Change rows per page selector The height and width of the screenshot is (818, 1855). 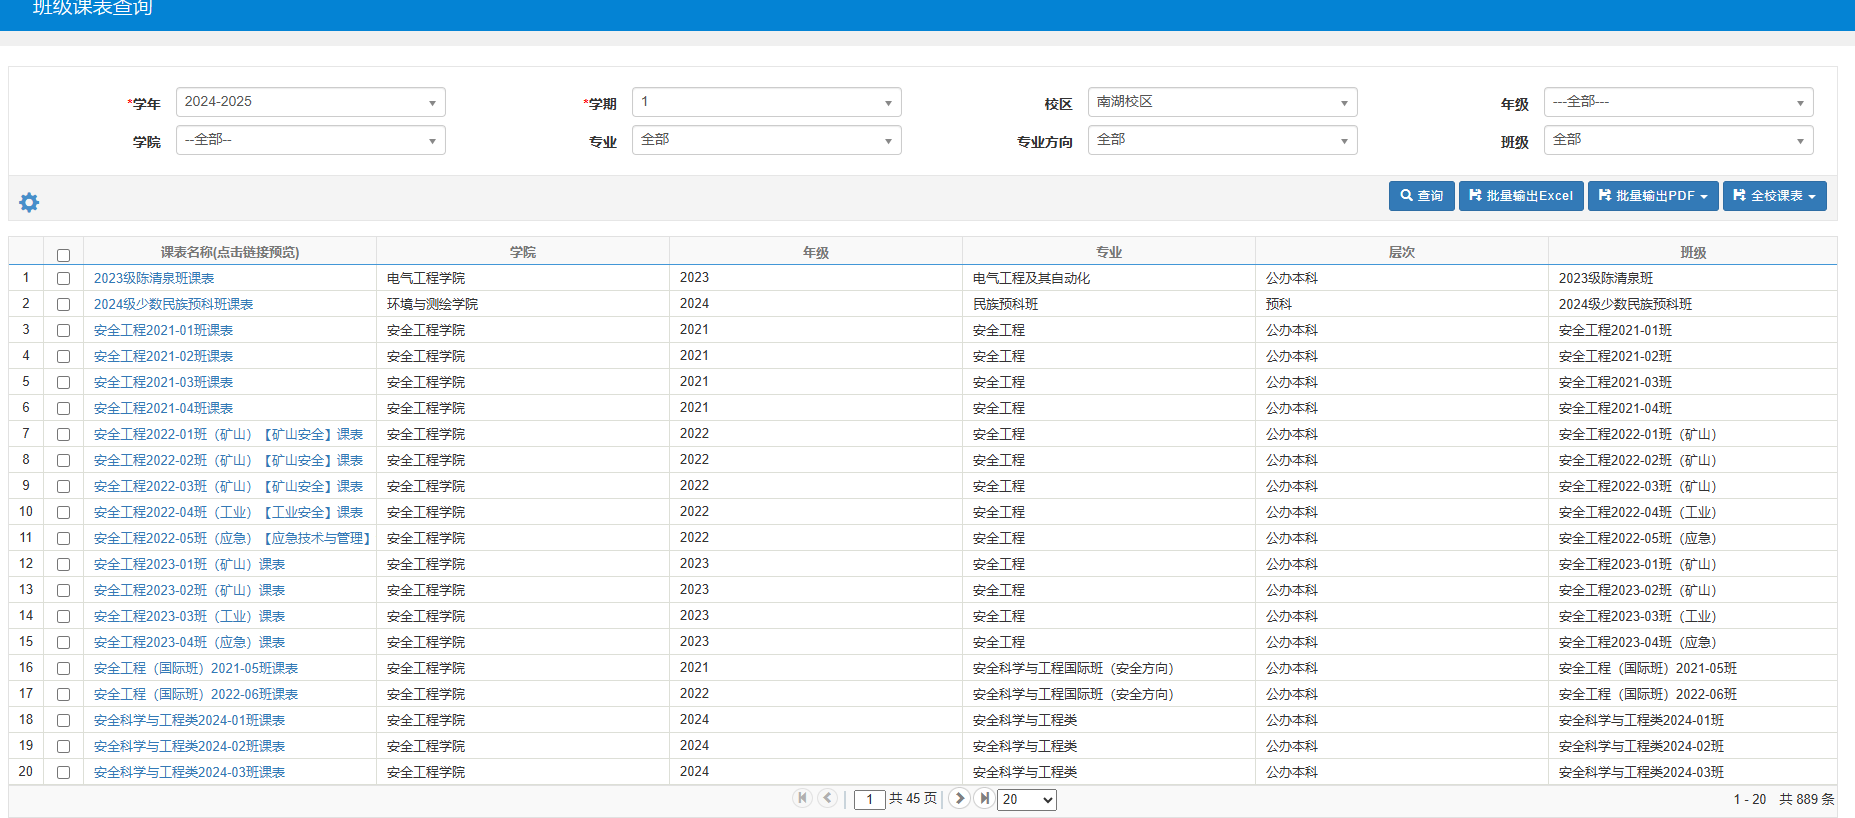[1027, 799]
